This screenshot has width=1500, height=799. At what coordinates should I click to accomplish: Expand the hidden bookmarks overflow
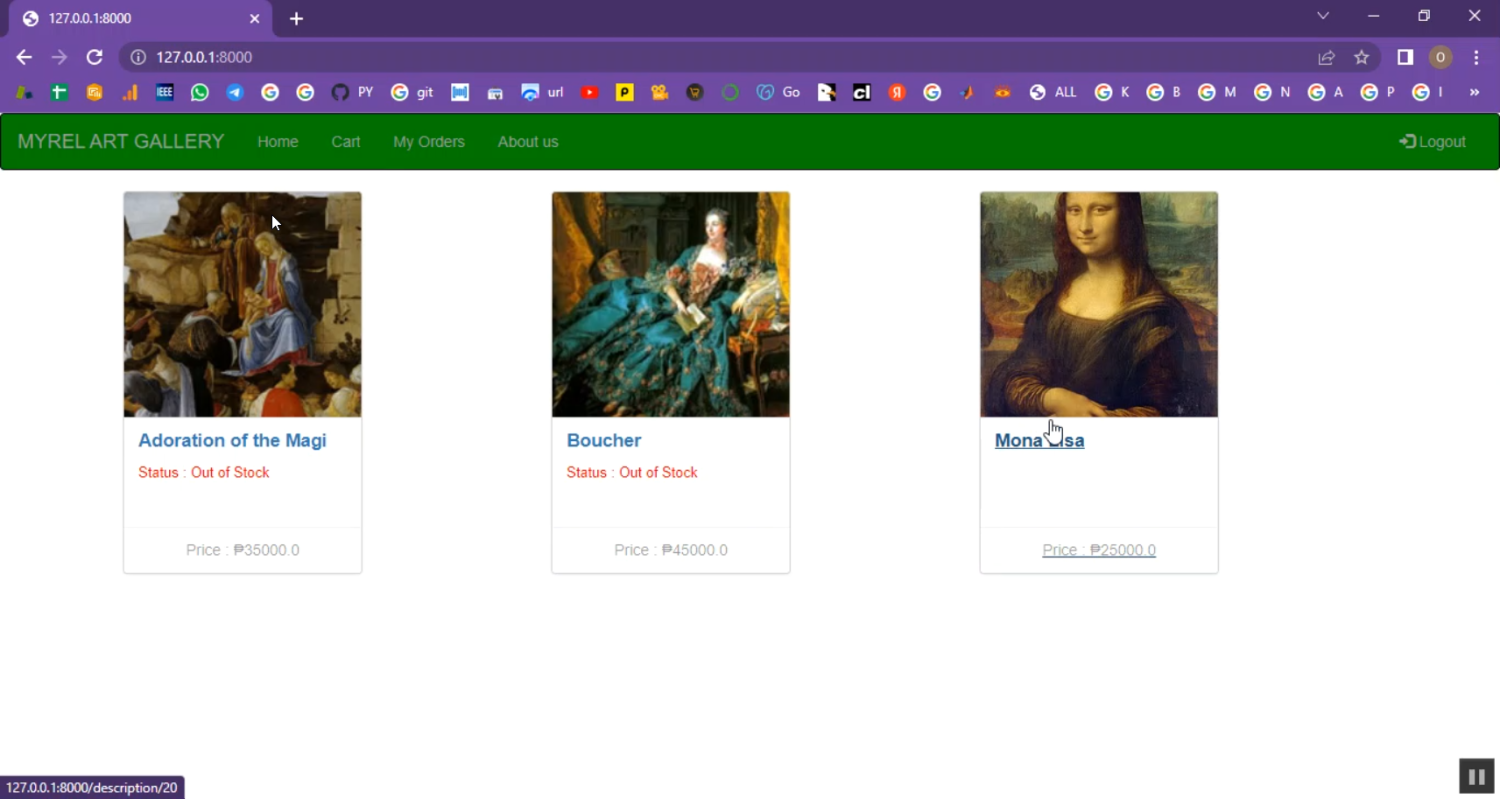pos(1474,92)
